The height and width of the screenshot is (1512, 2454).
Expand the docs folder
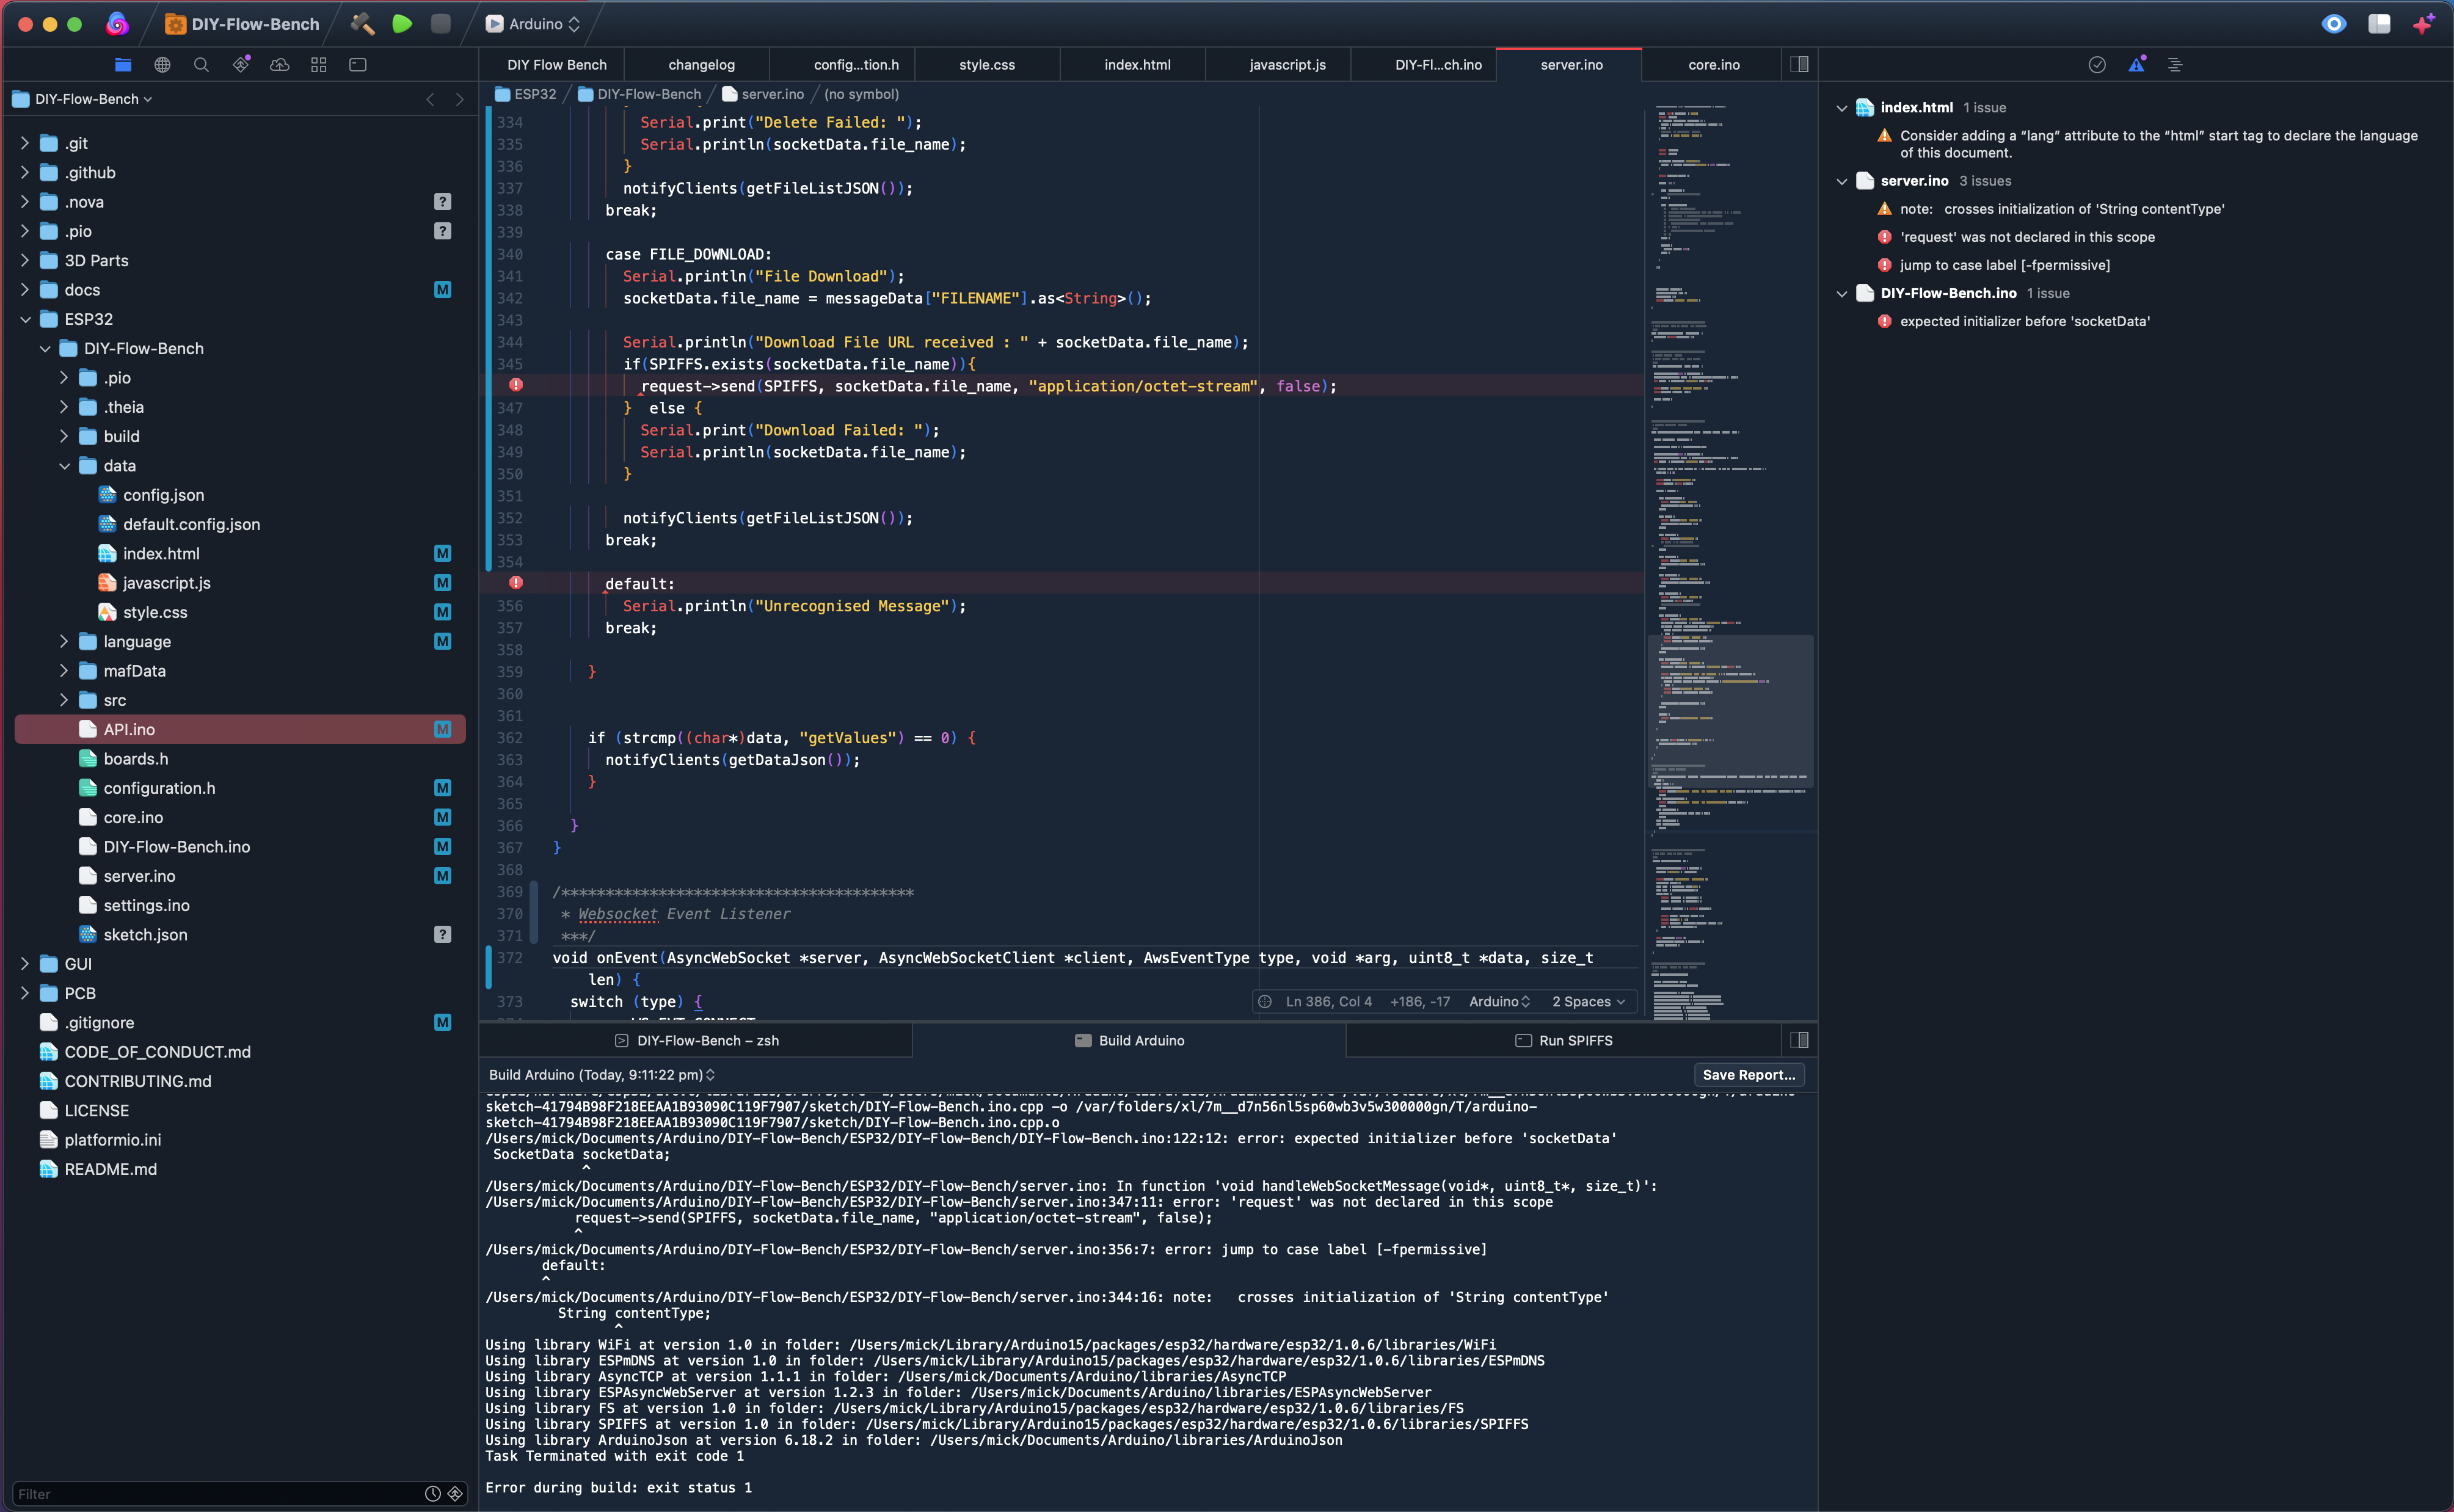point(25,290)
